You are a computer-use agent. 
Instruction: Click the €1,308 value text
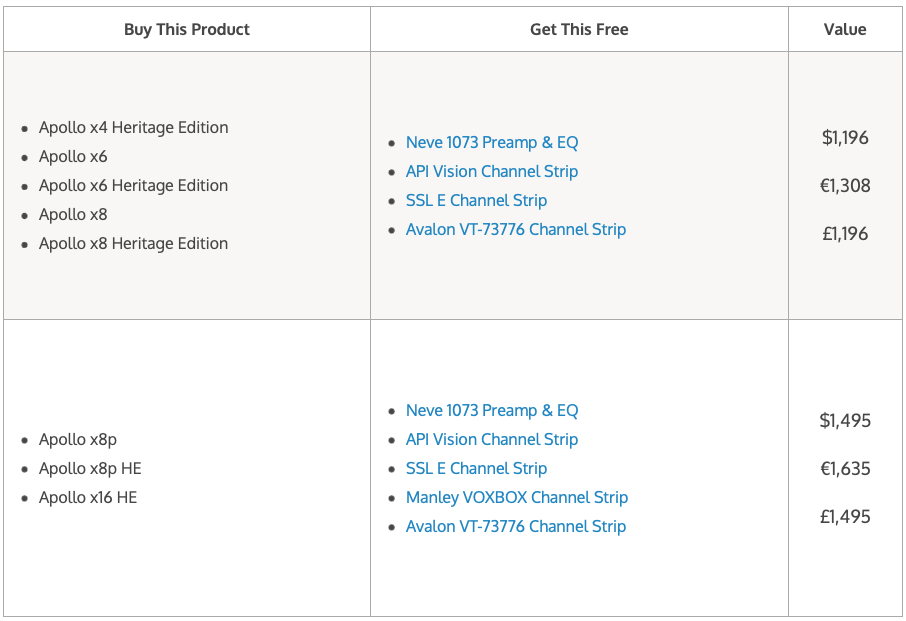click(845, 186)
